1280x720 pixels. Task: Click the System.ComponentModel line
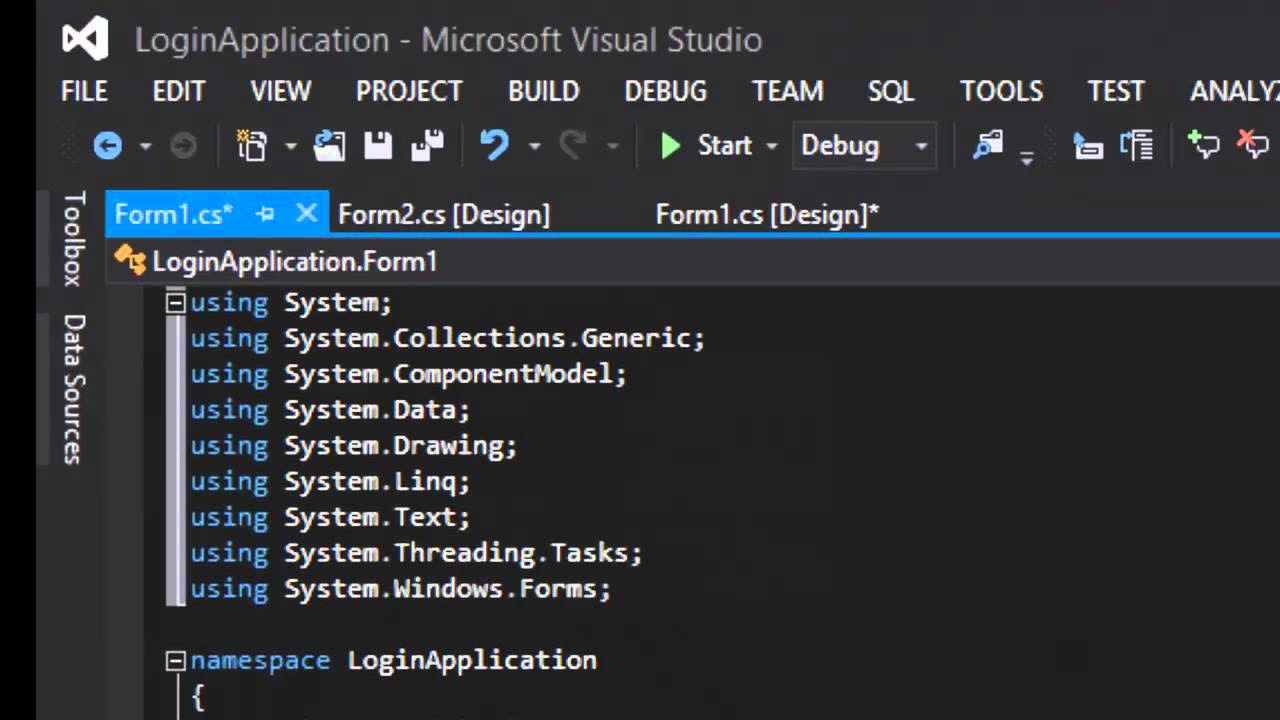(x=408, y=374)
